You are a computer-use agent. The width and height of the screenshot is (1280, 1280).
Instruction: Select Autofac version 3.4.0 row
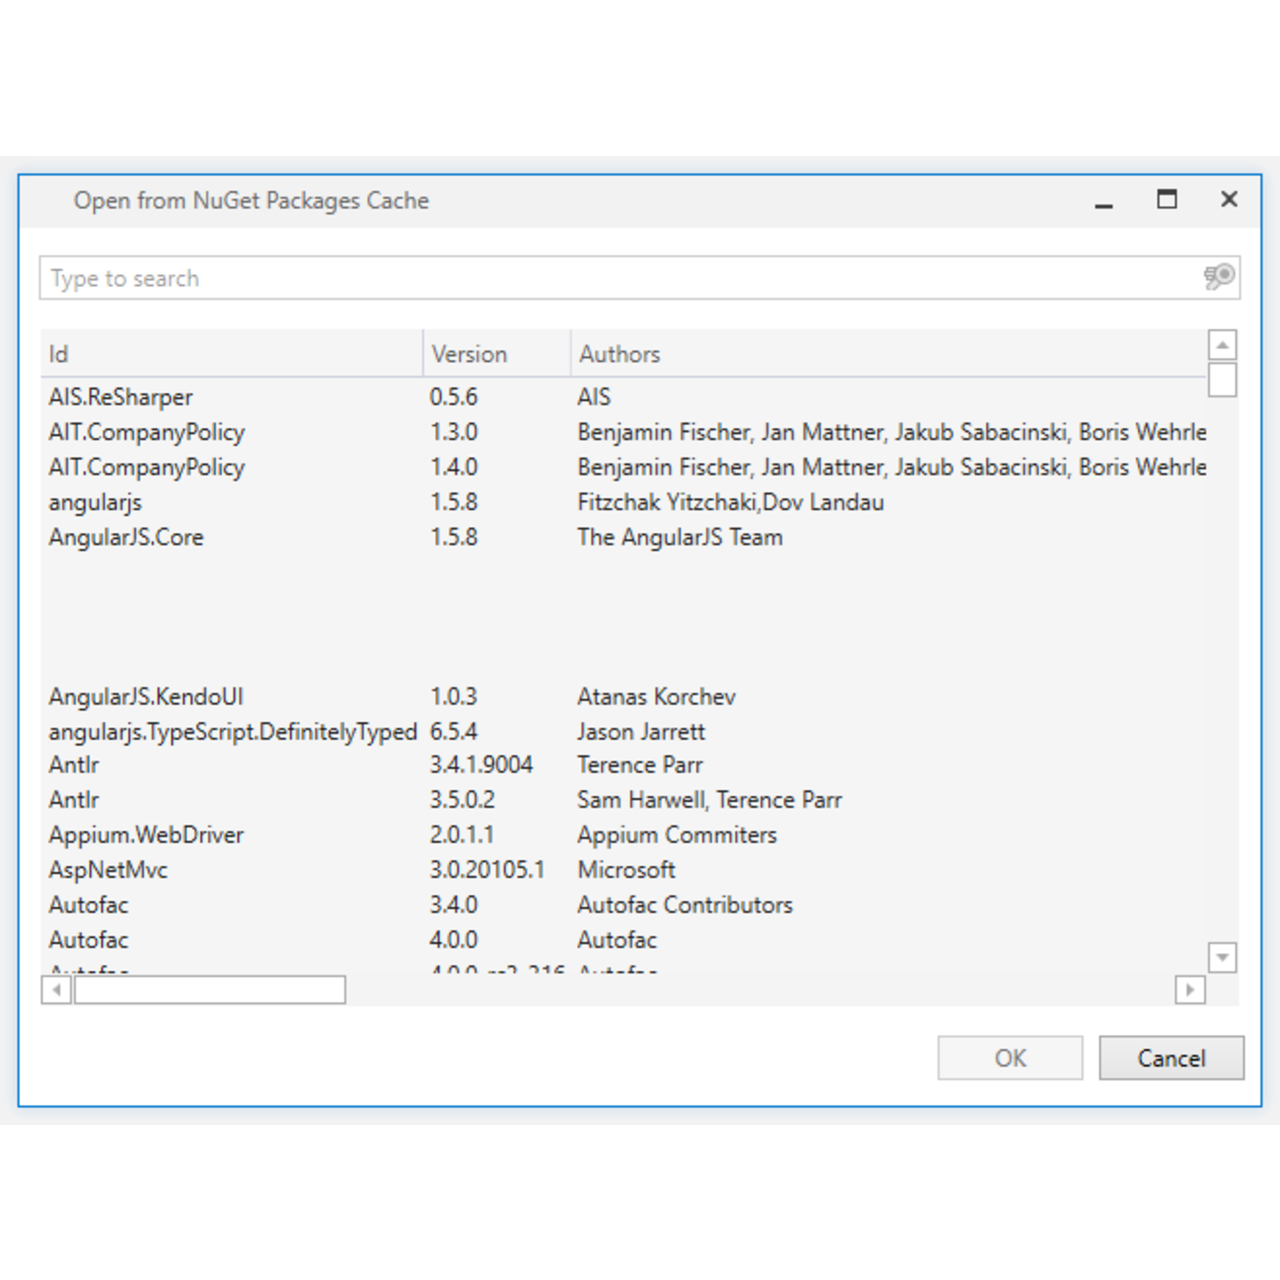coord(624,905)
